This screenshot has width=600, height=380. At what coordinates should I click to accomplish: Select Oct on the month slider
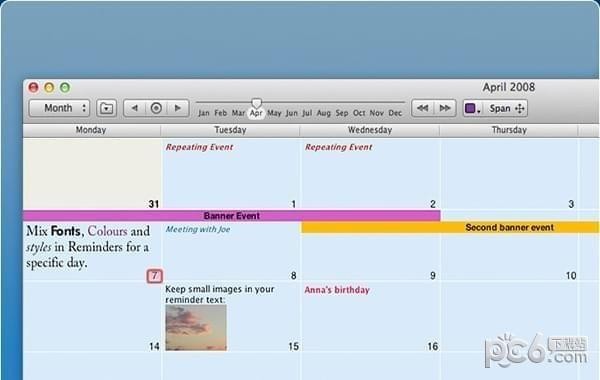pyautogui.click(x=359, y=113)
